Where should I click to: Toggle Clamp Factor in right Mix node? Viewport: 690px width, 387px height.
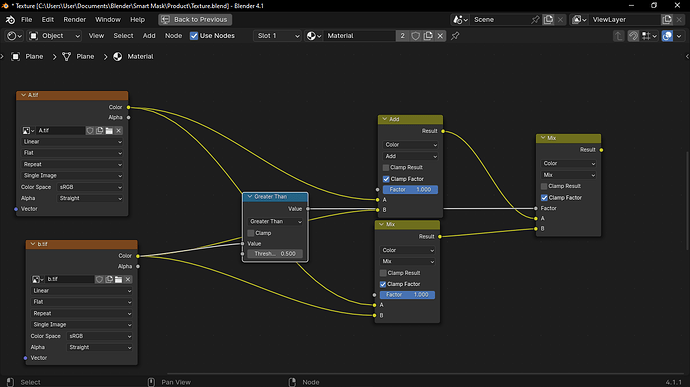544,198
